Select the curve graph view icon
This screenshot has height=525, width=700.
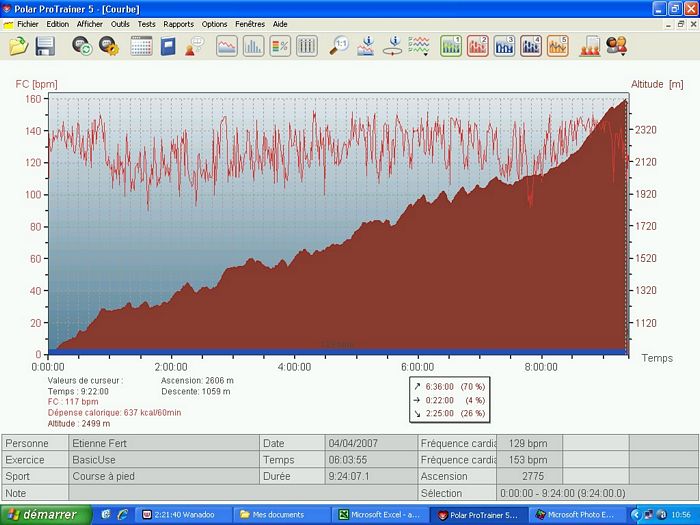(x=227, y=46)
